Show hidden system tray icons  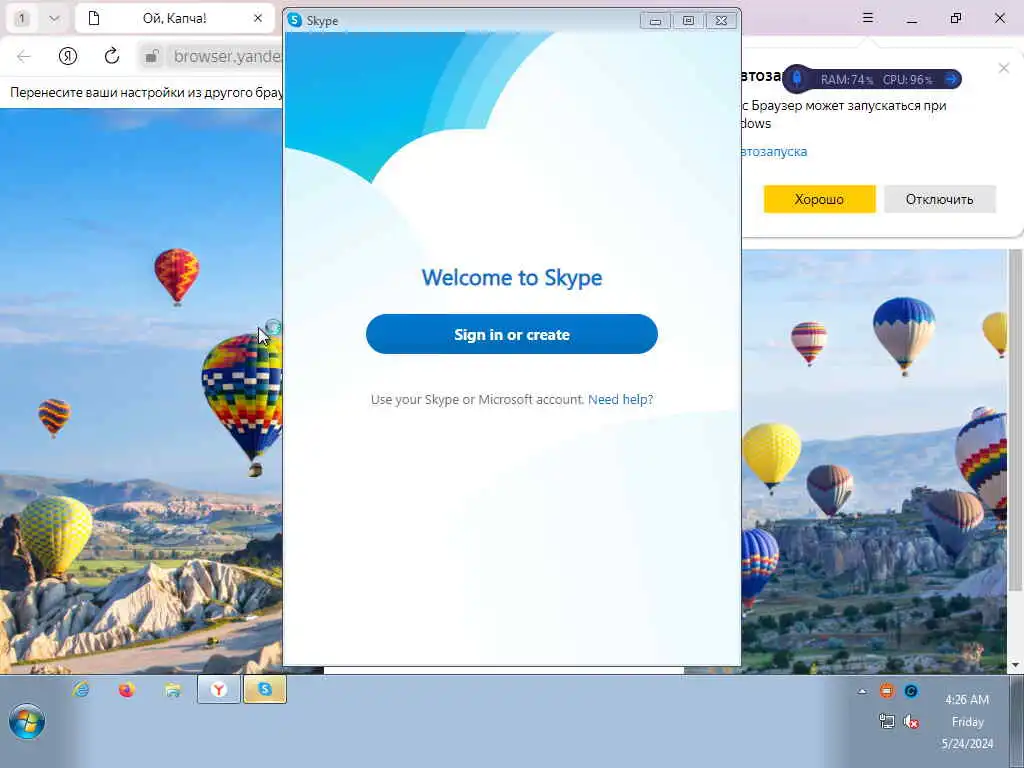click(863, 691)
